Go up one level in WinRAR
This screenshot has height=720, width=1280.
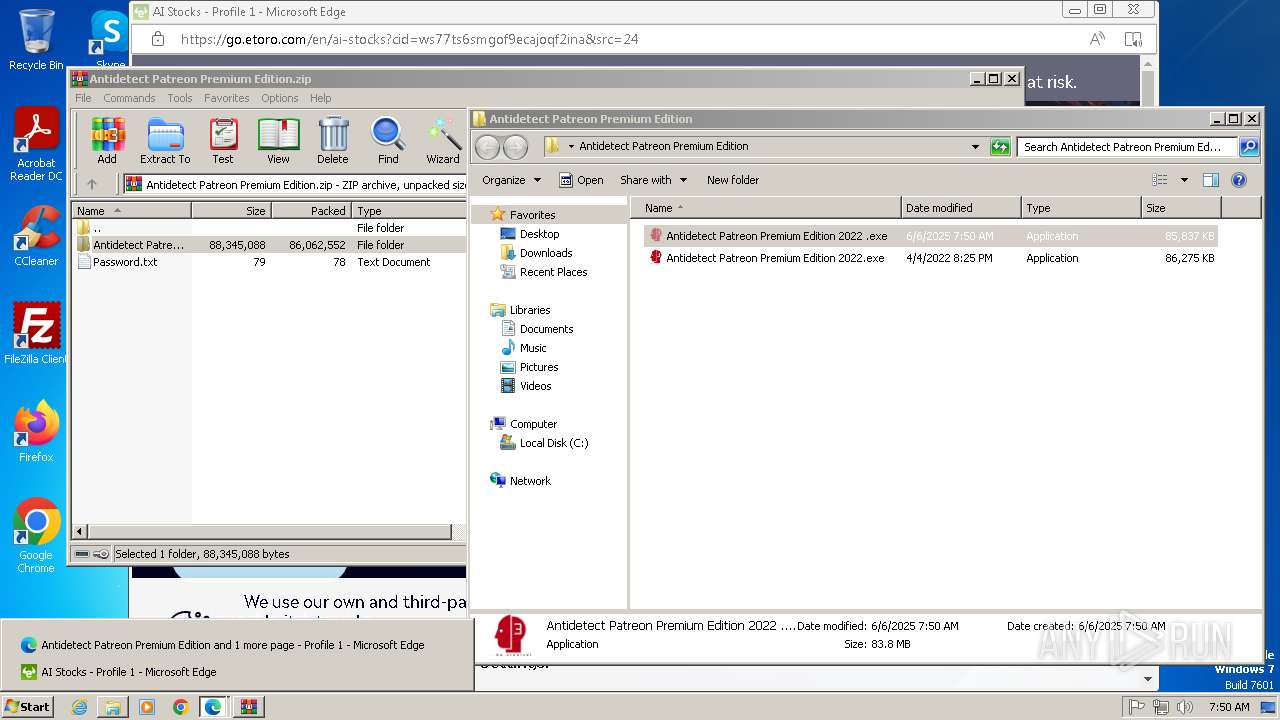pos(92,184)
